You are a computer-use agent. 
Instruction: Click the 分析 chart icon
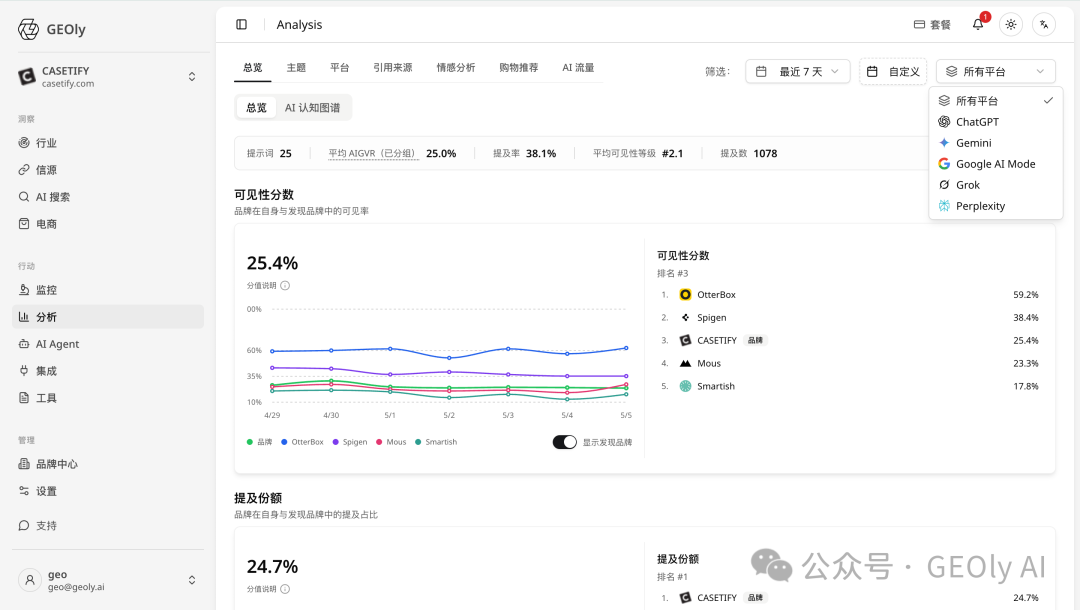(x=24, y=317)
